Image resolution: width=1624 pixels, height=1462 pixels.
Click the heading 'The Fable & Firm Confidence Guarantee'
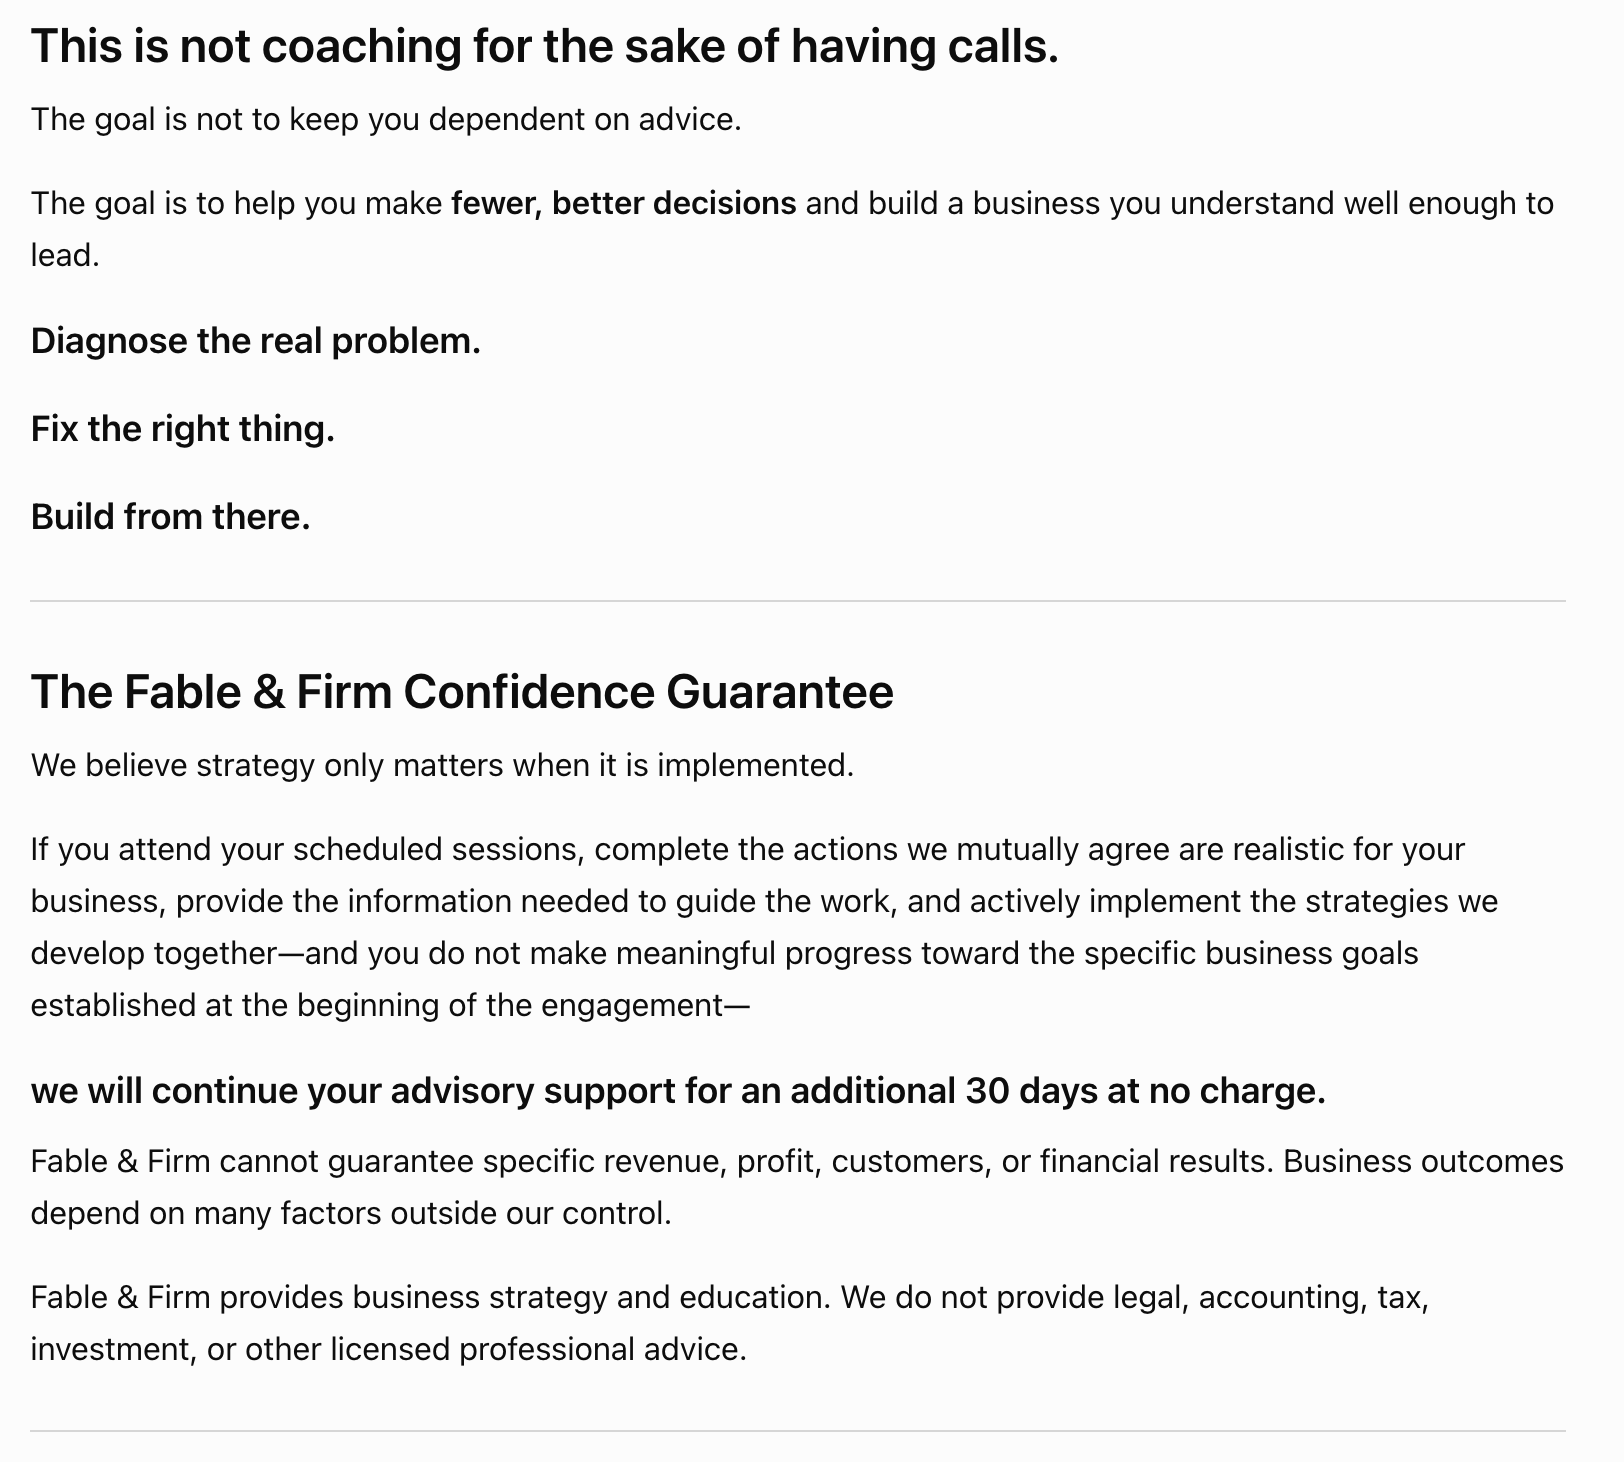pos(462,692)
